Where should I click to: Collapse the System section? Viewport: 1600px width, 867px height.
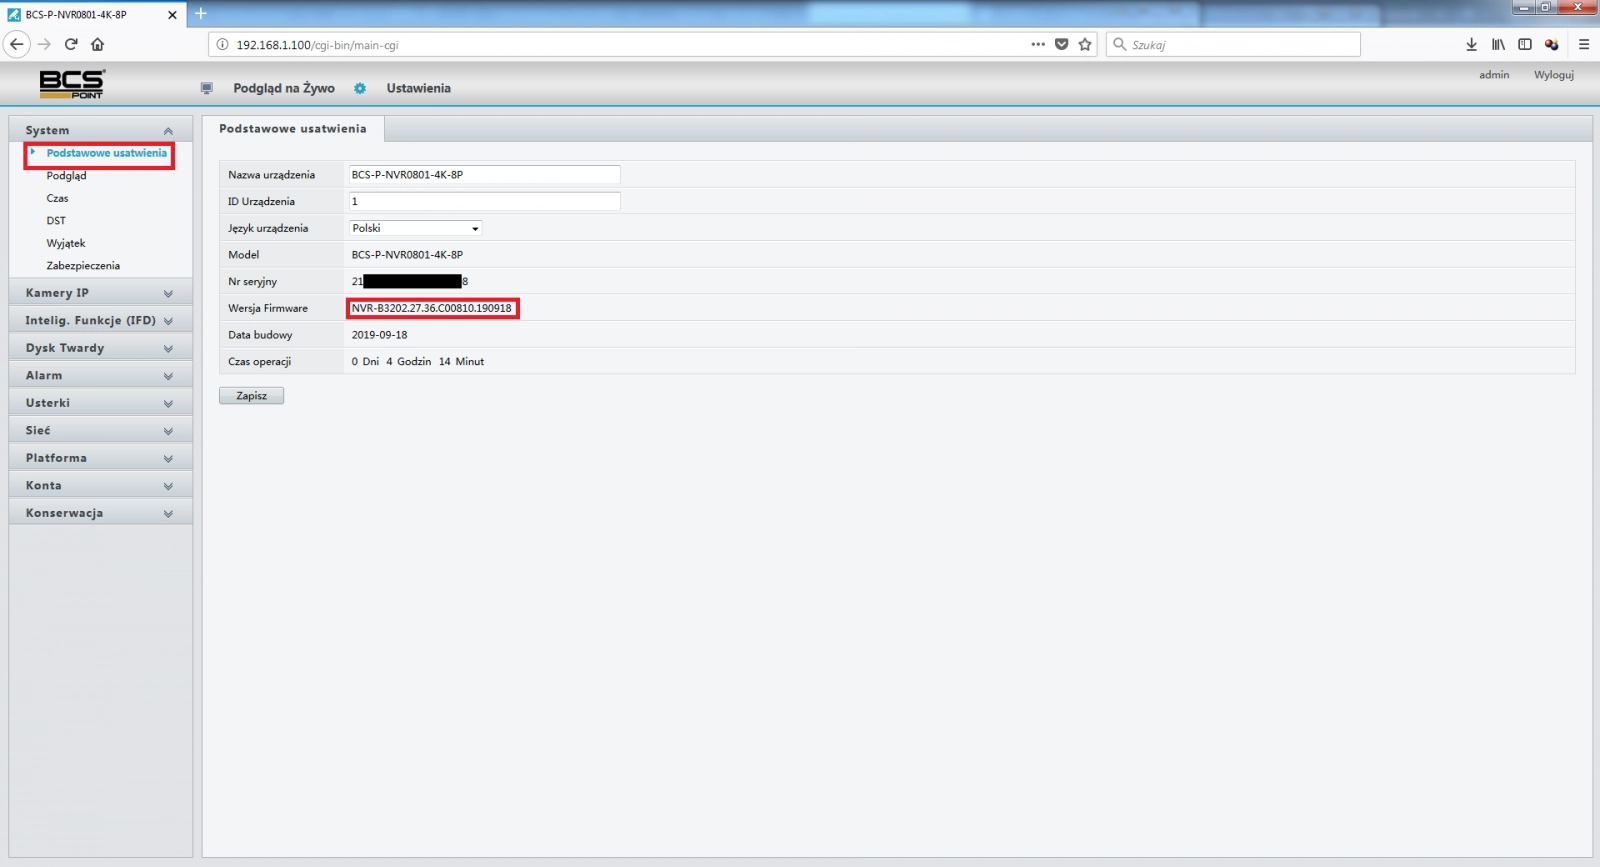(100, 130)
